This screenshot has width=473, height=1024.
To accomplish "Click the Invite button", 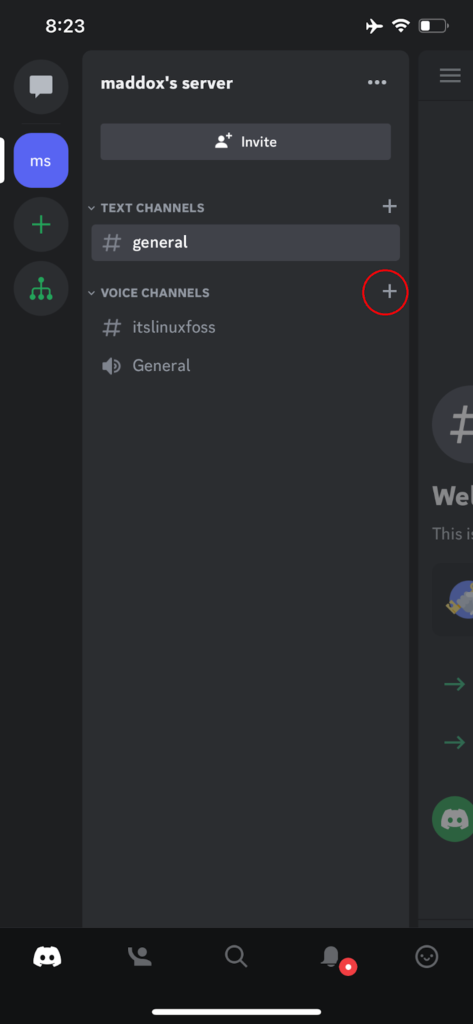I will (x=246, y=142).
